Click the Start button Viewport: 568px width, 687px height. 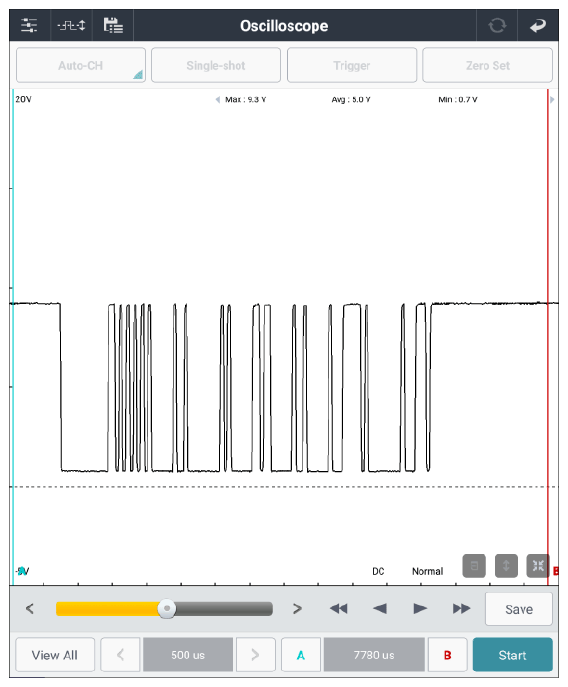point(512,655)
